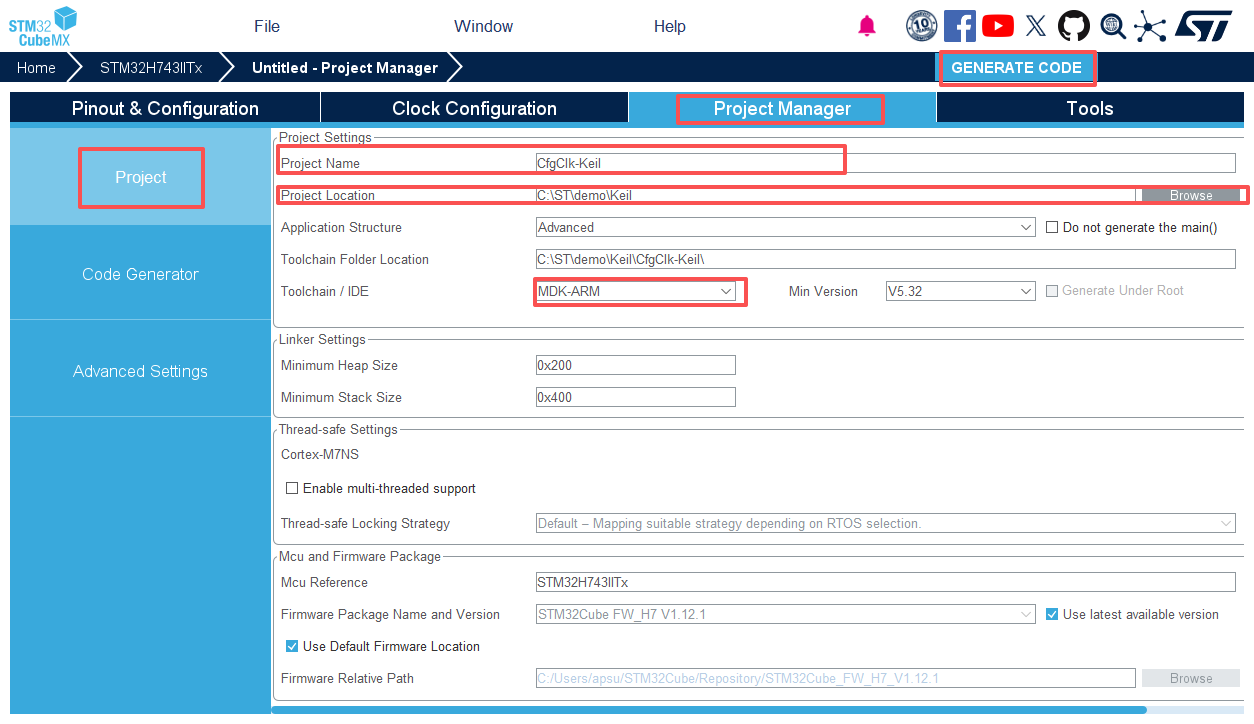1254x724 pixels.
Task: Open the Advanced Settings section
Action: (x=140, y=371)
